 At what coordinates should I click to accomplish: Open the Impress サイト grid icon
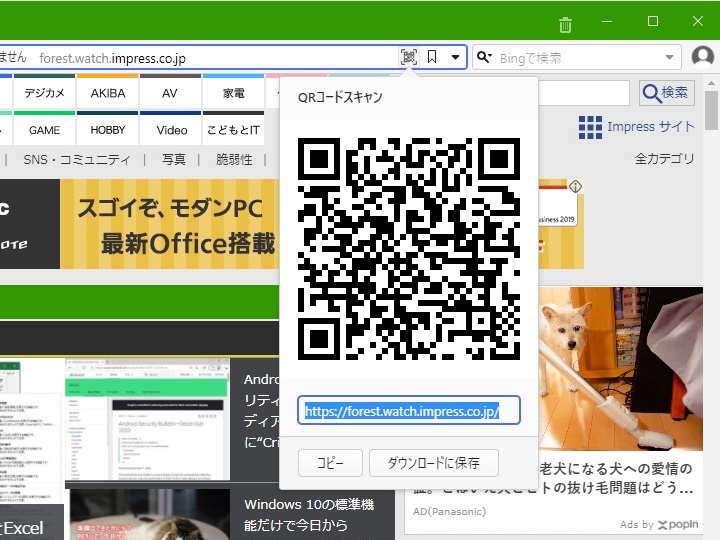pos(590,127)
